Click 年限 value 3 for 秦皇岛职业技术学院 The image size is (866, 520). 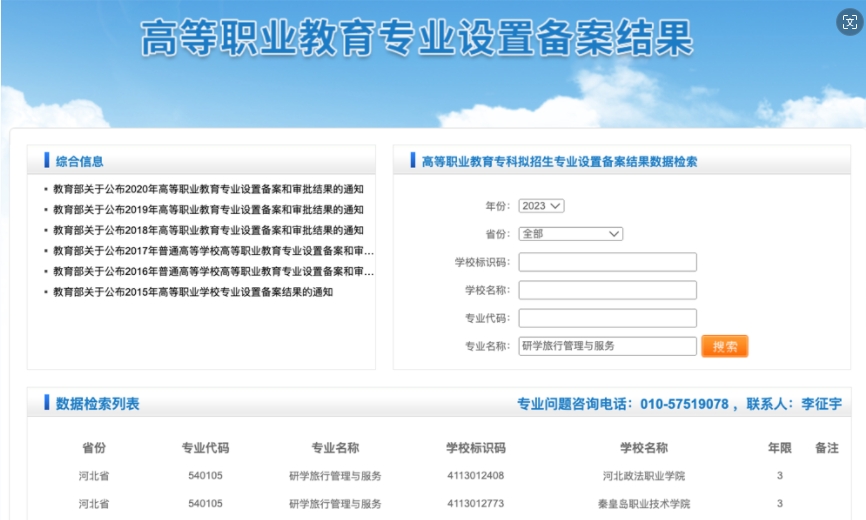[780, 504]
